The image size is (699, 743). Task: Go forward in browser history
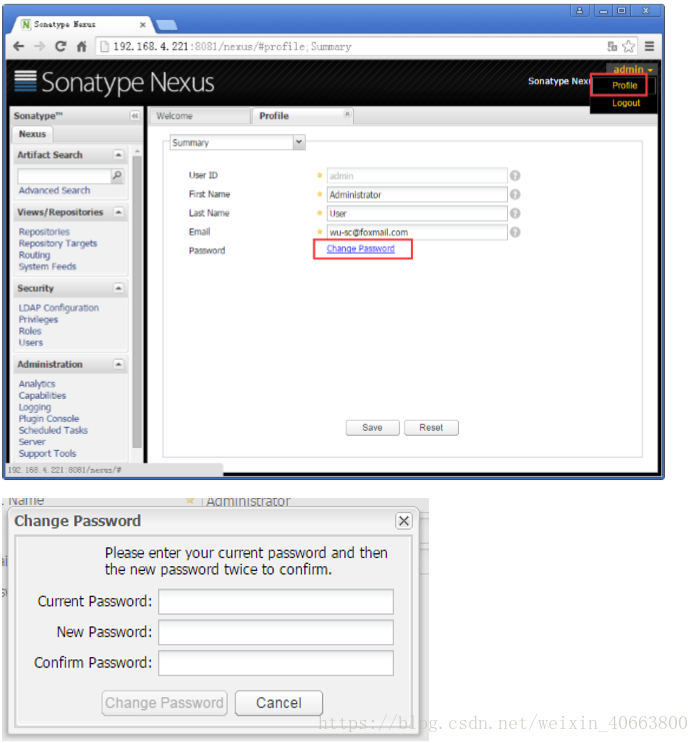click(x=40, y=46)
